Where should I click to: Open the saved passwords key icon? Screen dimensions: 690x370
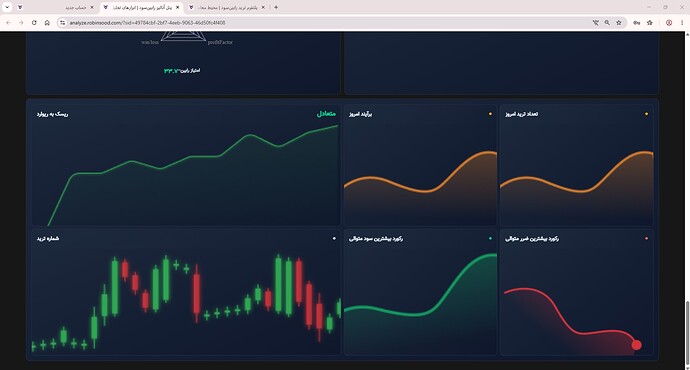point(636,22)
